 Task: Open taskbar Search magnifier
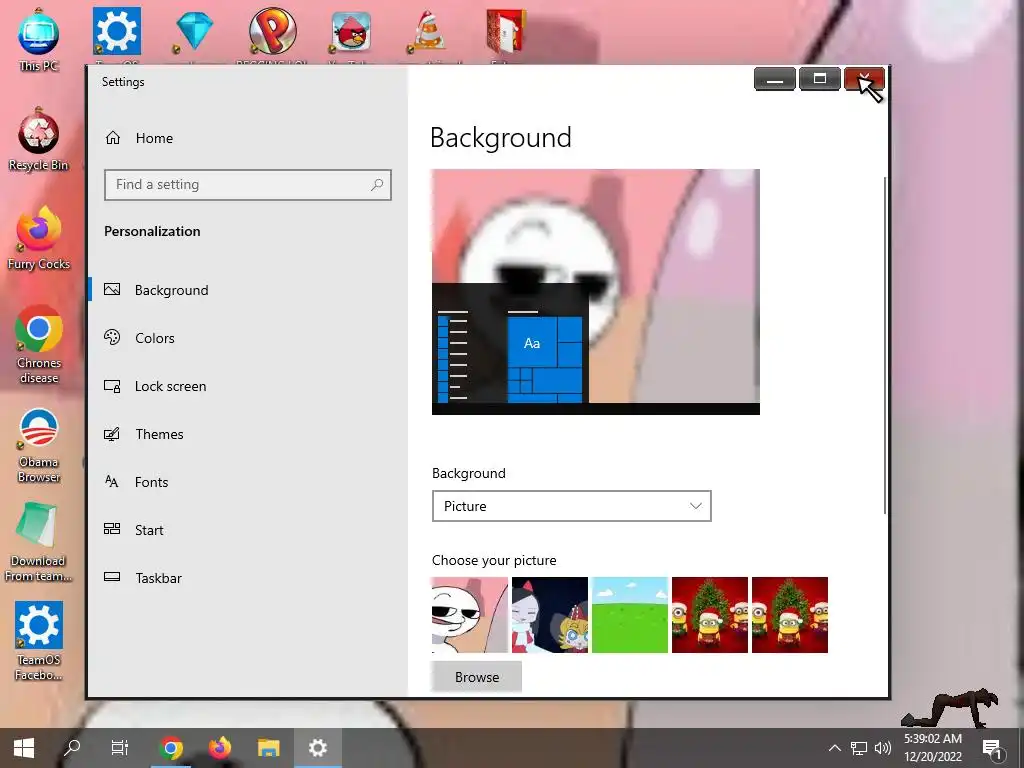point(72,748)
